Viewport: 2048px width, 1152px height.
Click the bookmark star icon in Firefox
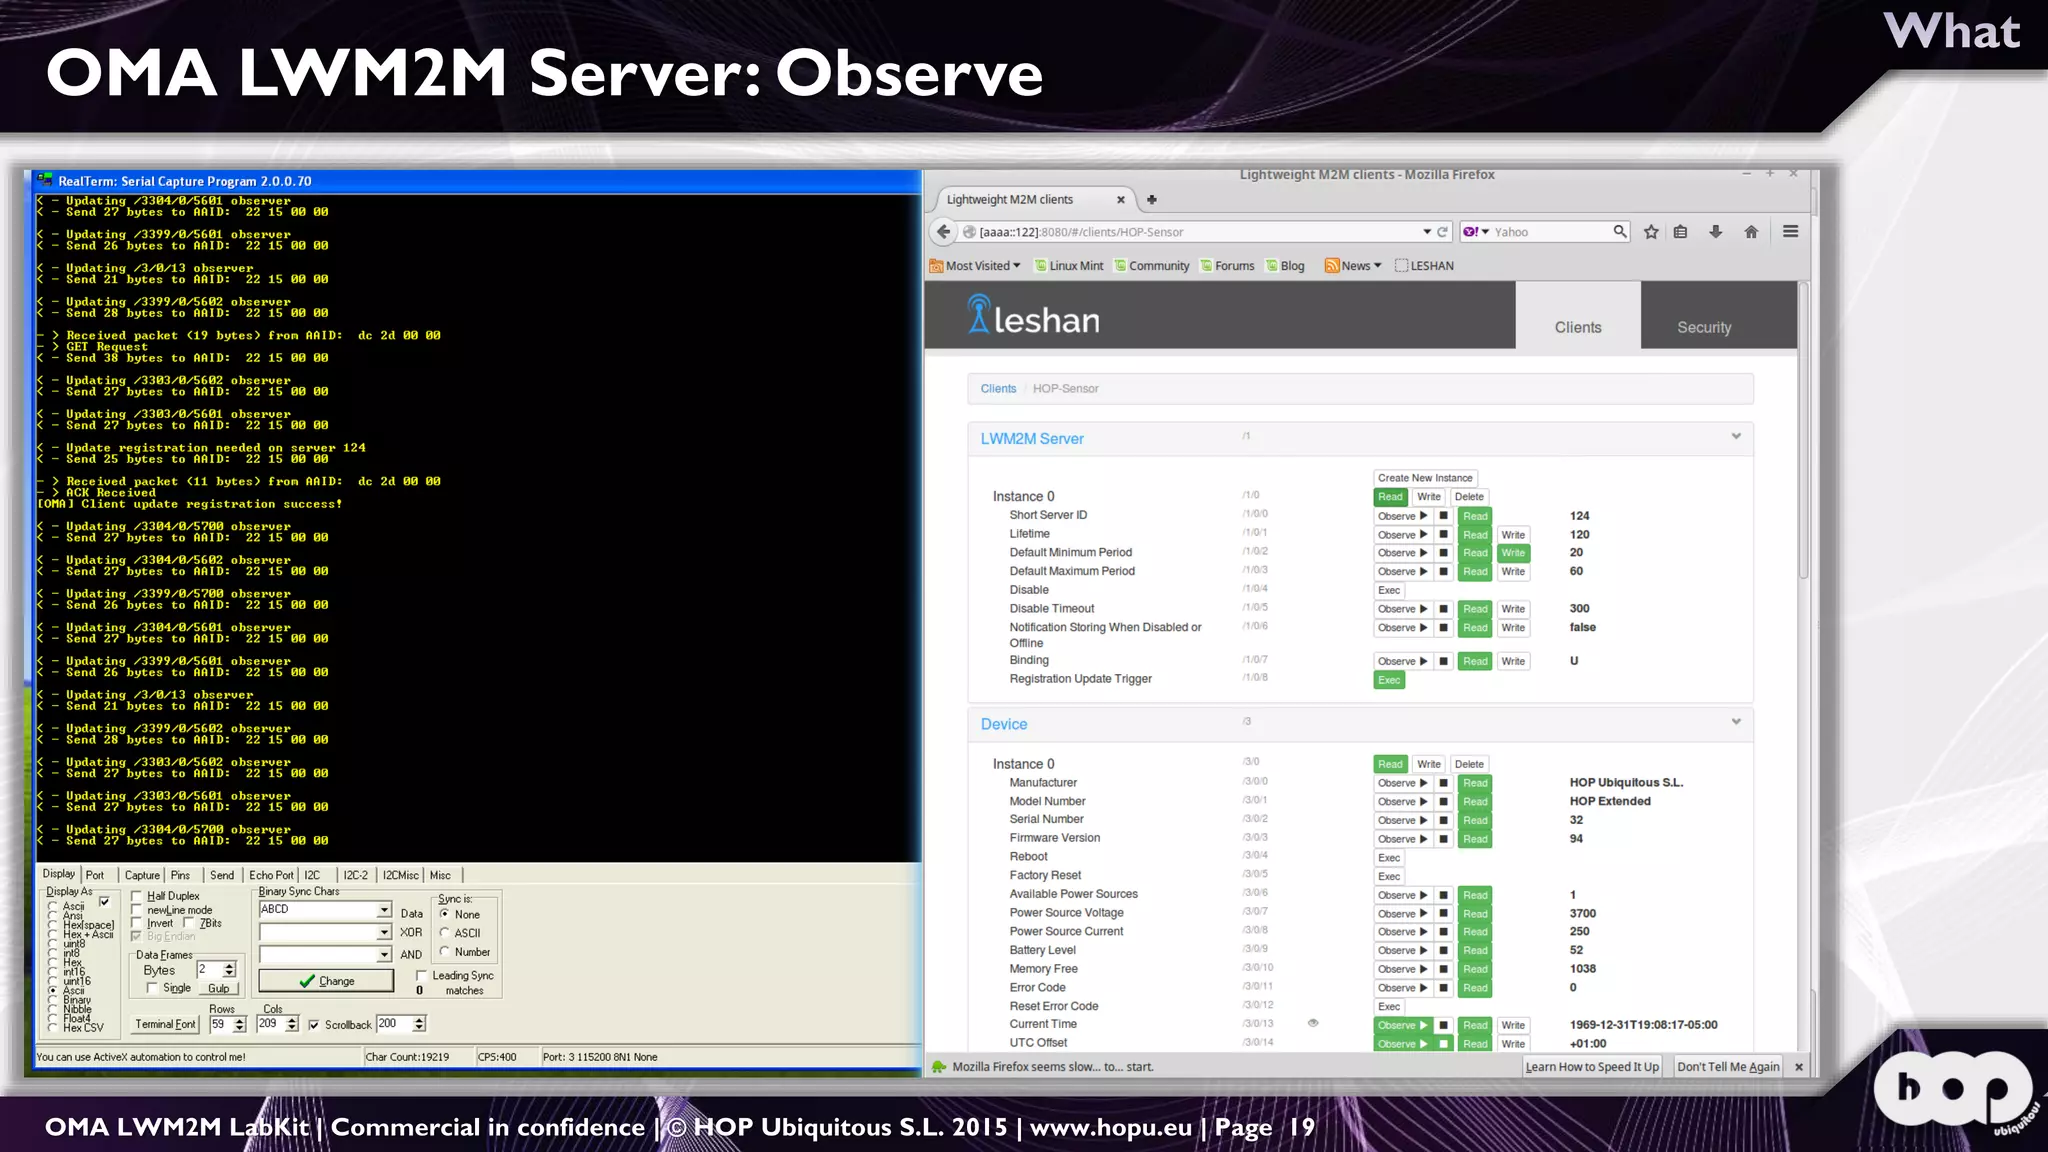coord(1651,232)
